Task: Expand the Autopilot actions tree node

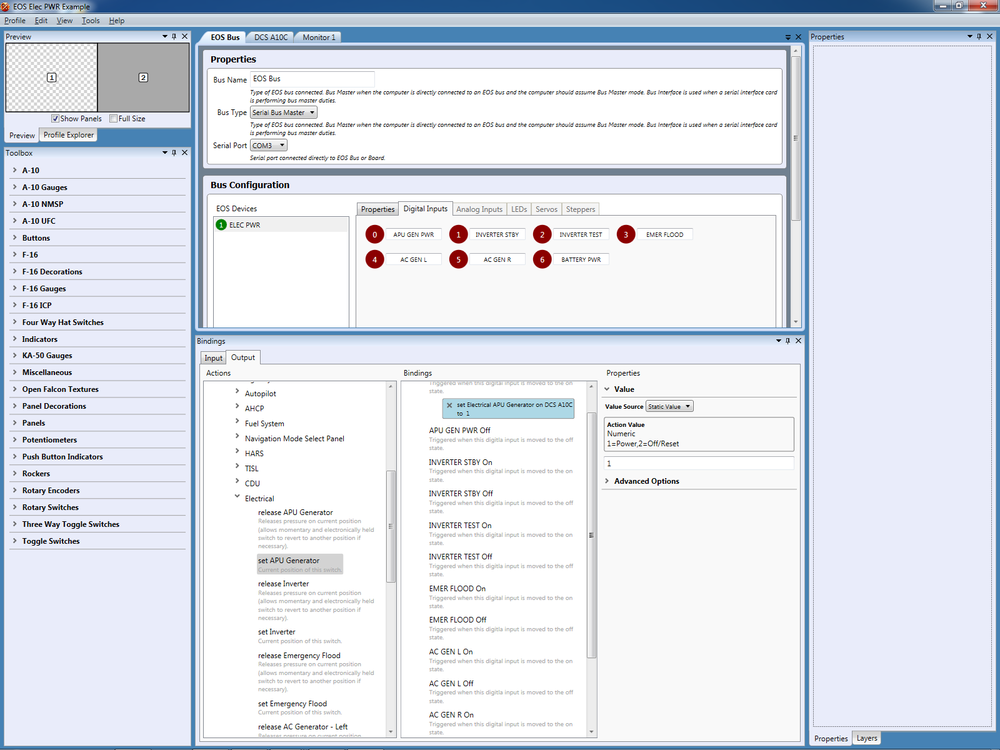Action: 237,392
